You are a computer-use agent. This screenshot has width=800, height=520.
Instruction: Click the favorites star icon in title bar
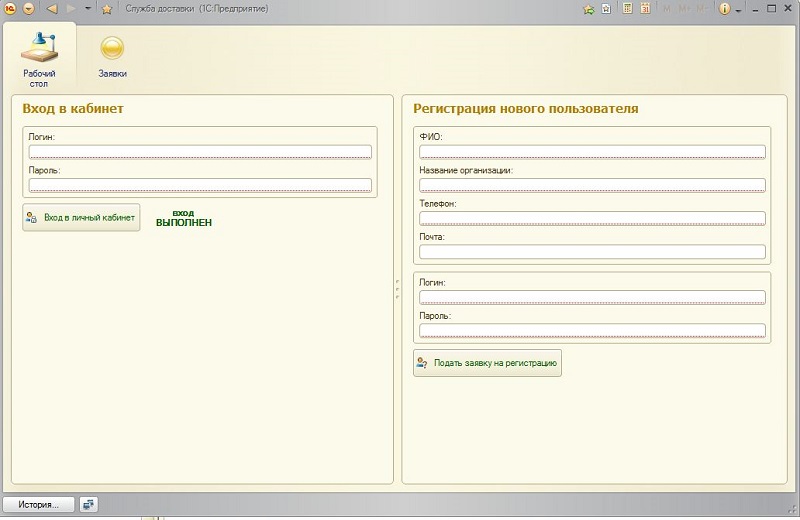point(107,9)
